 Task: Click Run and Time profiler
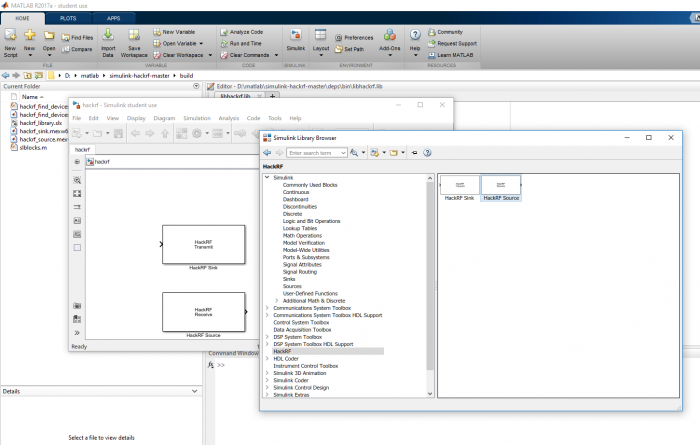pos(241,43)
